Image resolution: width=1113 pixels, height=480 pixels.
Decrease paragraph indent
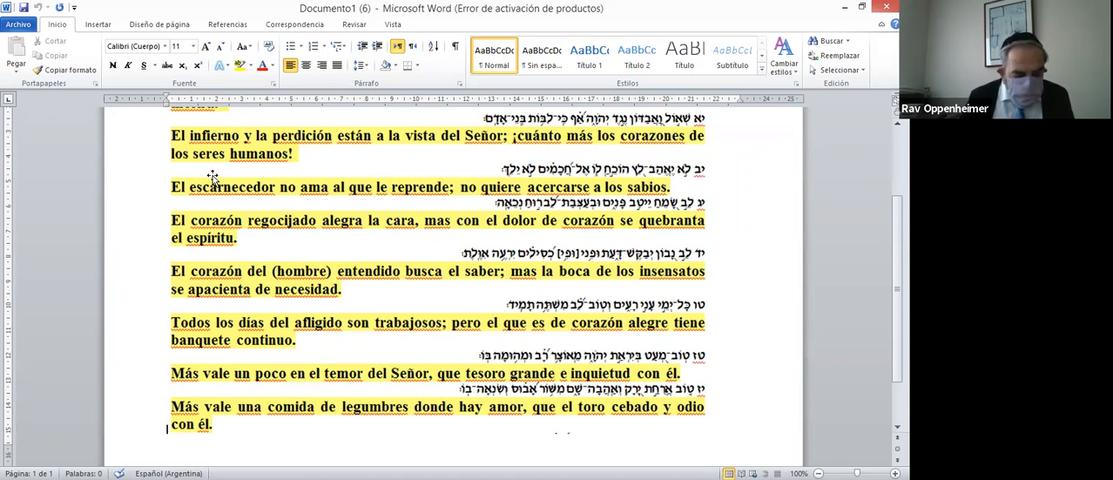(x=363, y=46)
